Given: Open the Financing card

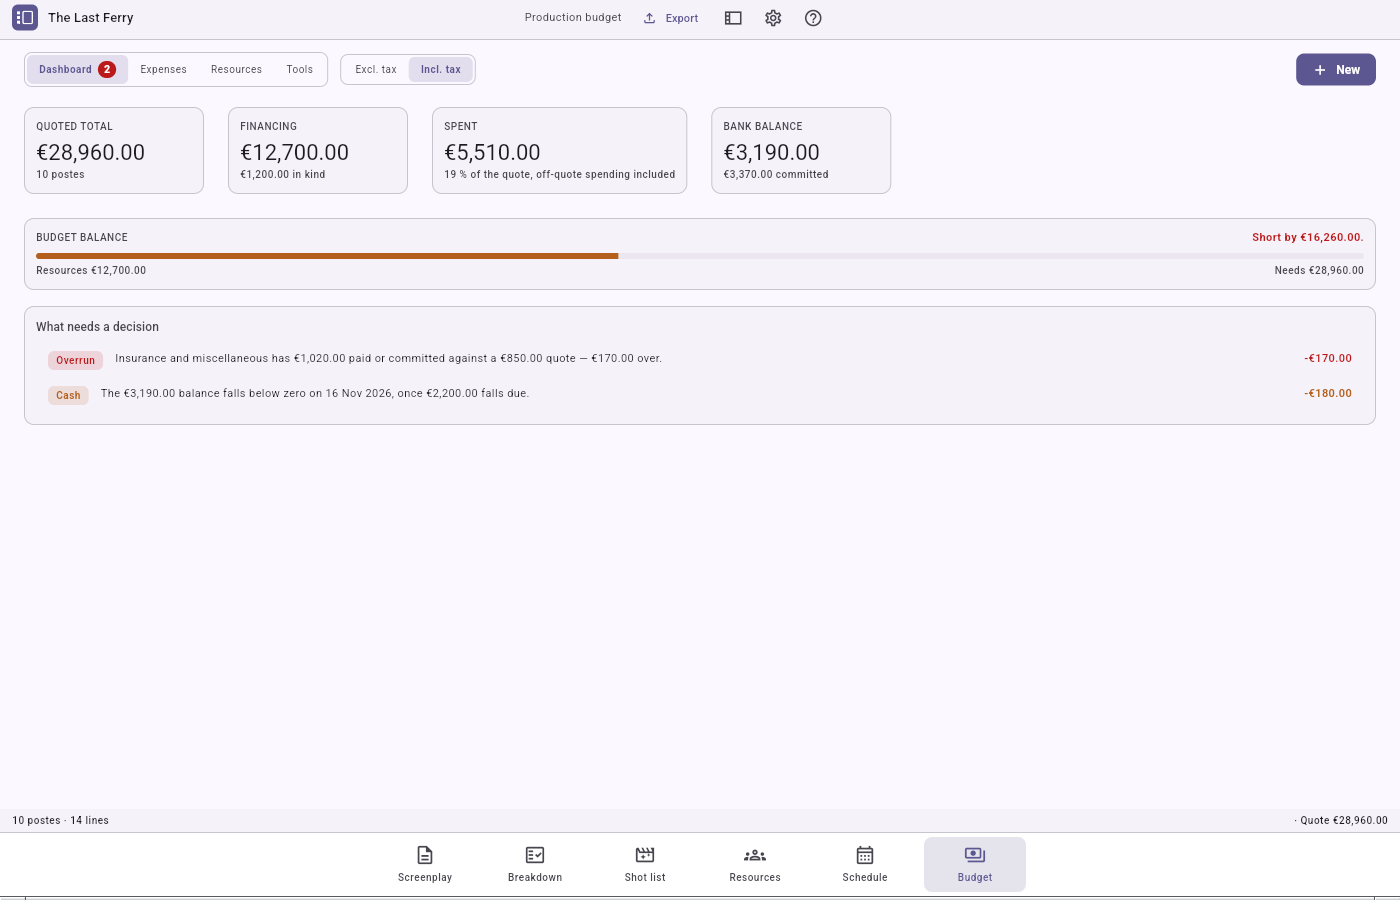Looking at the screenshot, I should (318, 150).
